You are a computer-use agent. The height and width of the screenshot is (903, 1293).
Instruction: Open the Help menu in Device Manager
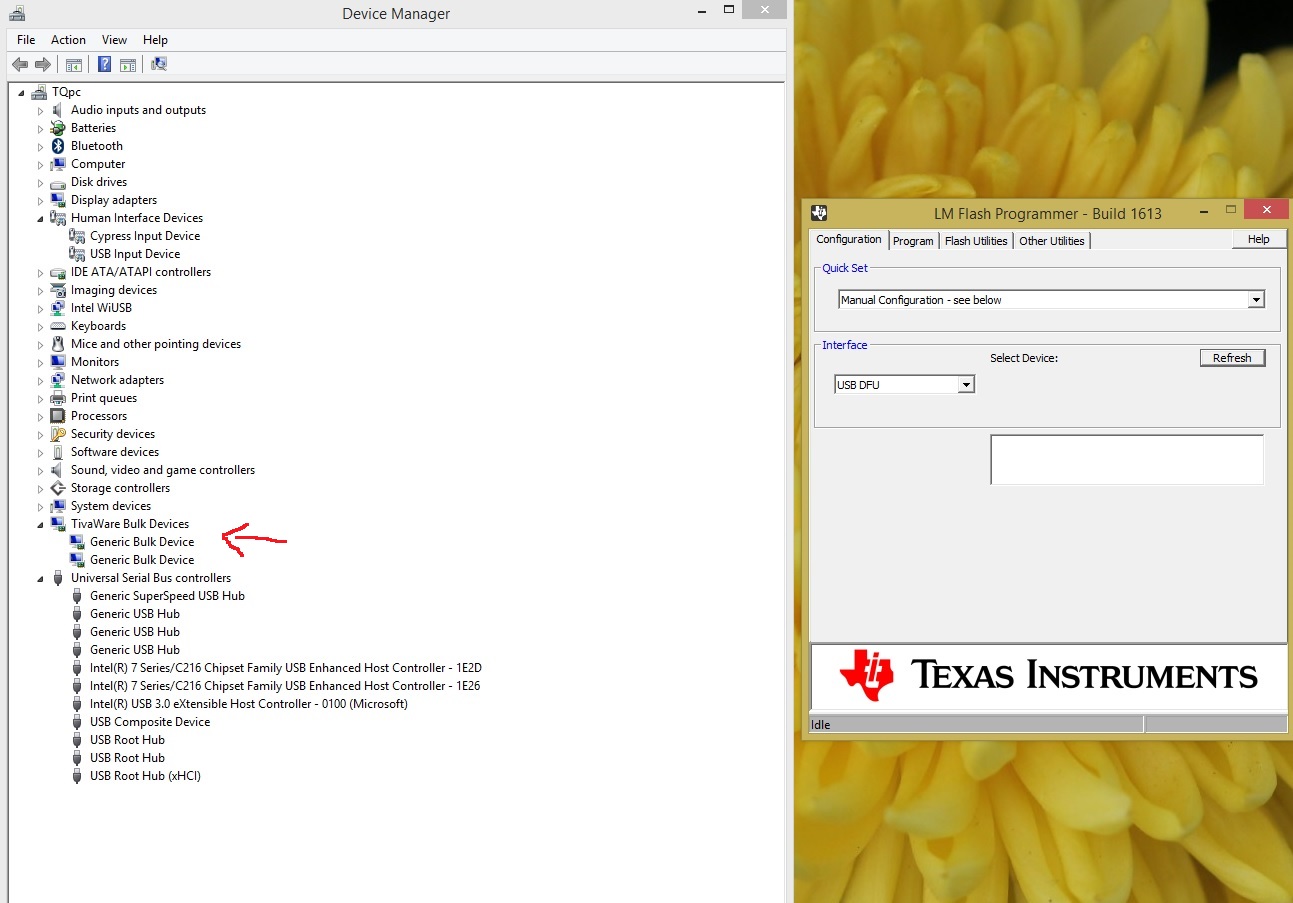pos(155,40)
